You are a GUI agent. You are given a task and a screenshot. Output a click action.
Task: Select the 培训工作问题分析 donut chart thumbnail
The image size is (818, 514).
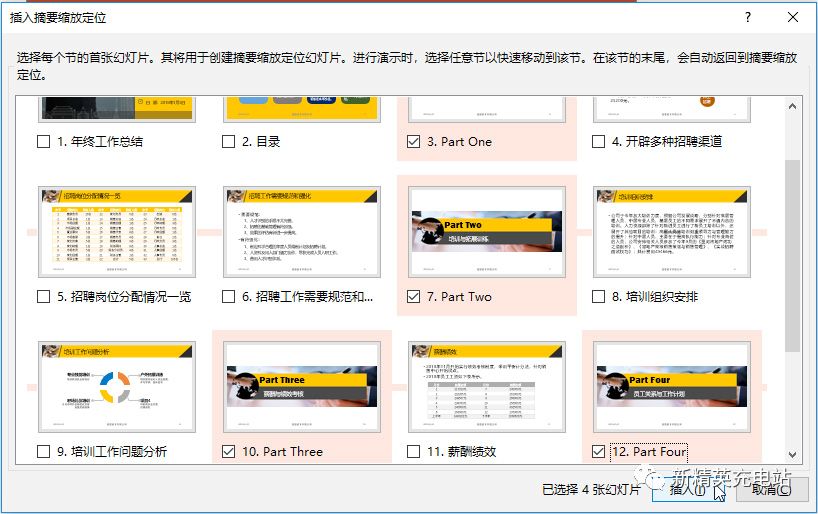click(117, 387)
